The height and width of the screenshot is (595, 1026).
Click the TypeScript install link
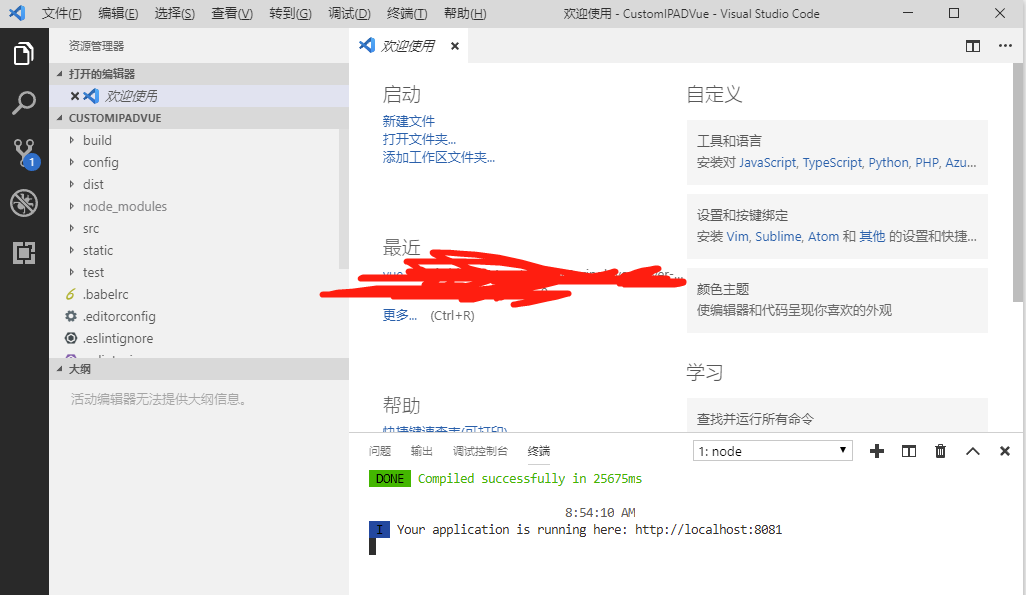click(832, 162)
